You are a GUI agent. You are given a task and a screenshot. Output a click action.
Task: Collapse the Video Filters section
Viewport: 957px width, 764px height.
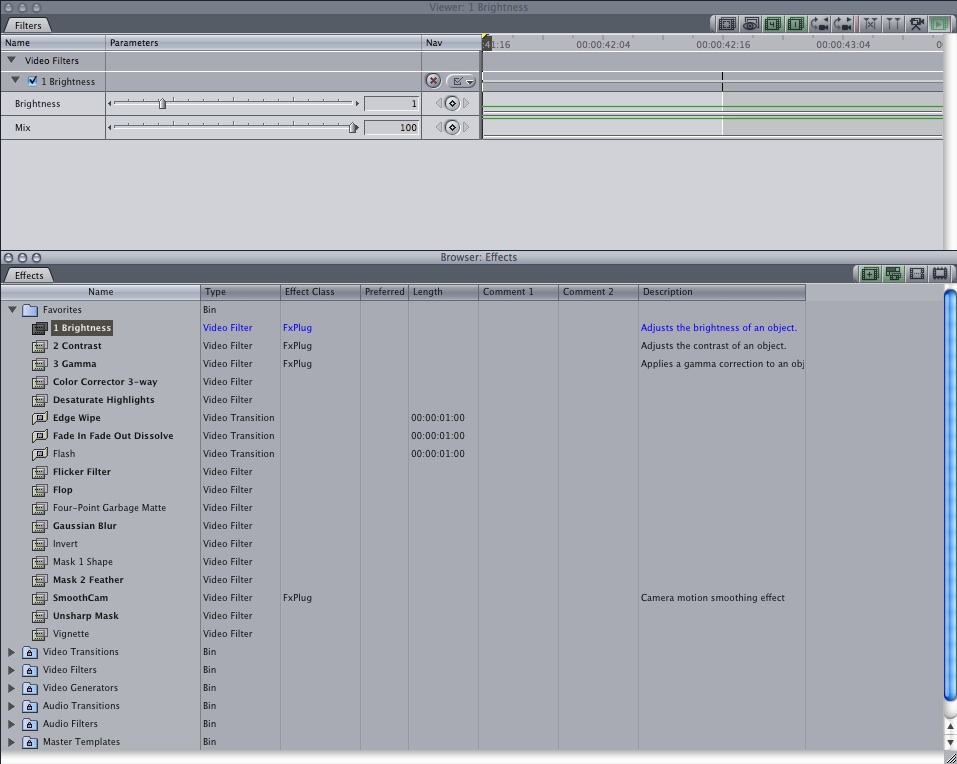(12, 60)
